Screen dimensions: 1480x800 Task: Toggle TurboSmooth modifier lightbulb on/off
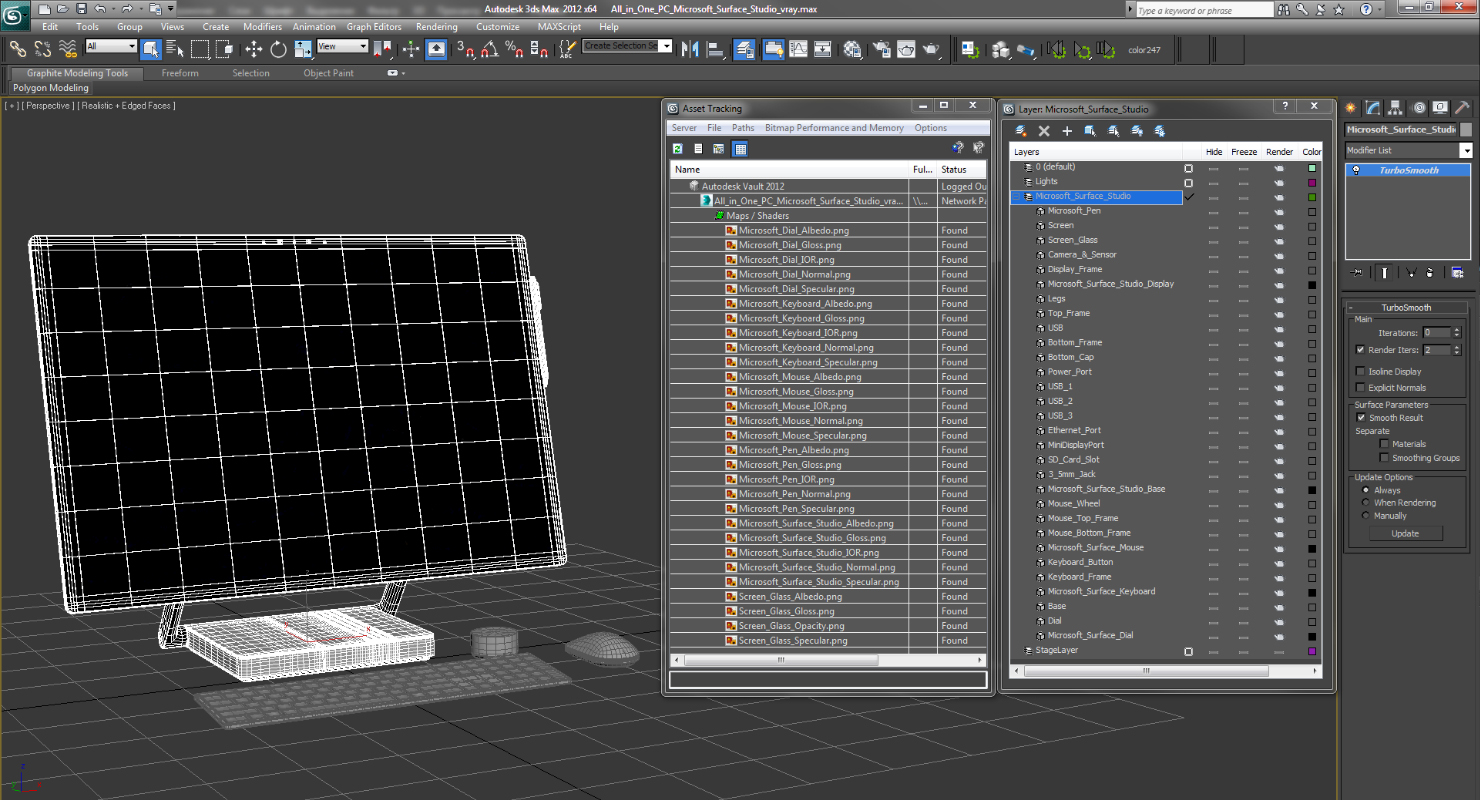pyautogui.click(x=1356, y=170)
